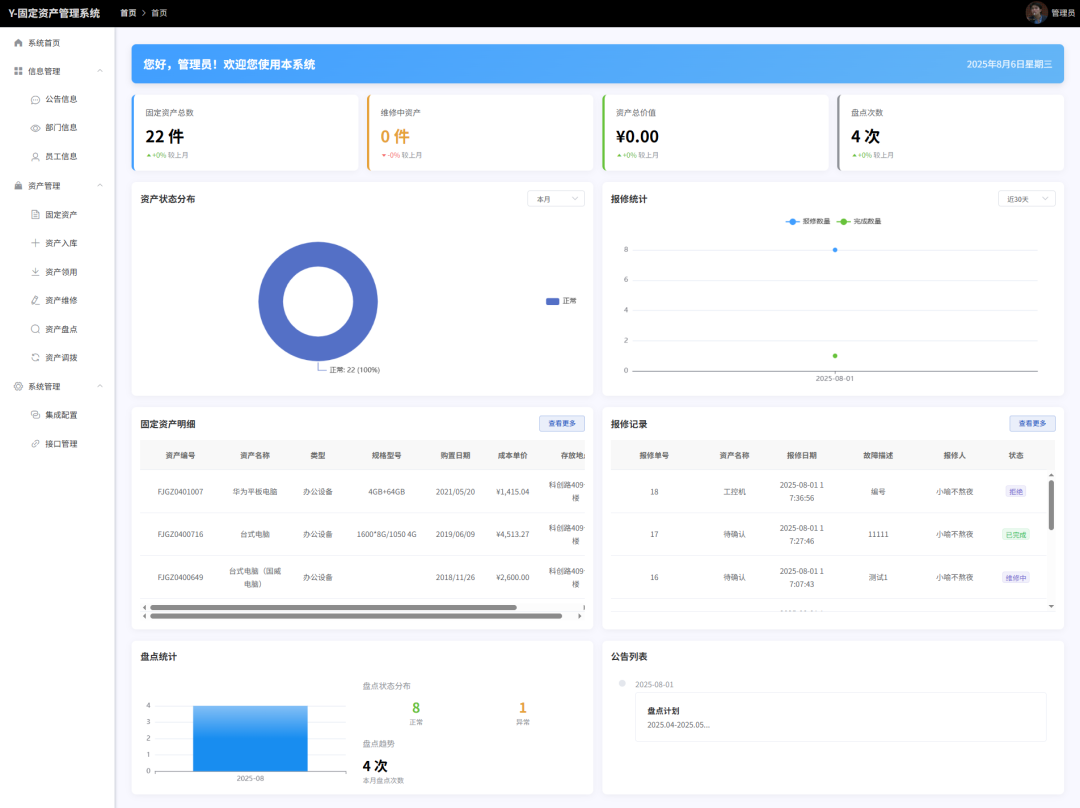Open the 近30天 range dropdown
The height and width of the screenshot is (808, 1080).
coord(1026,199)
